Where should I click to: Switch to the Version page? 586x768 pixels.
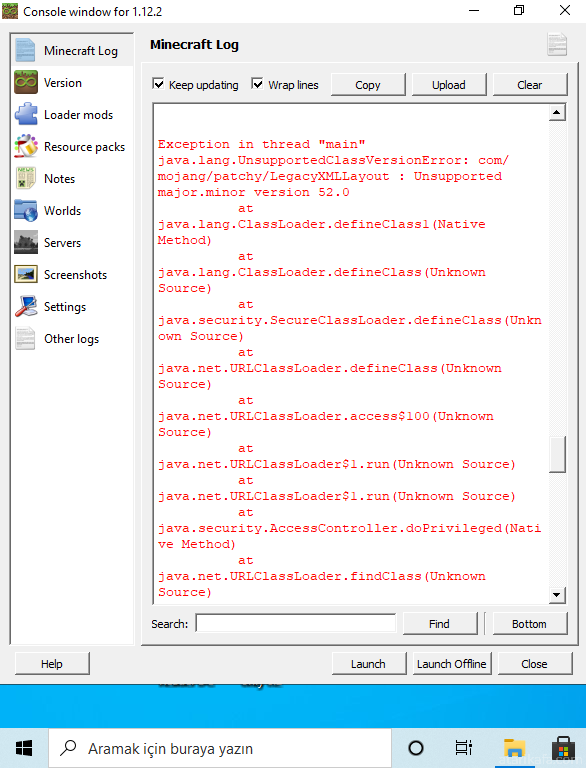73,82
